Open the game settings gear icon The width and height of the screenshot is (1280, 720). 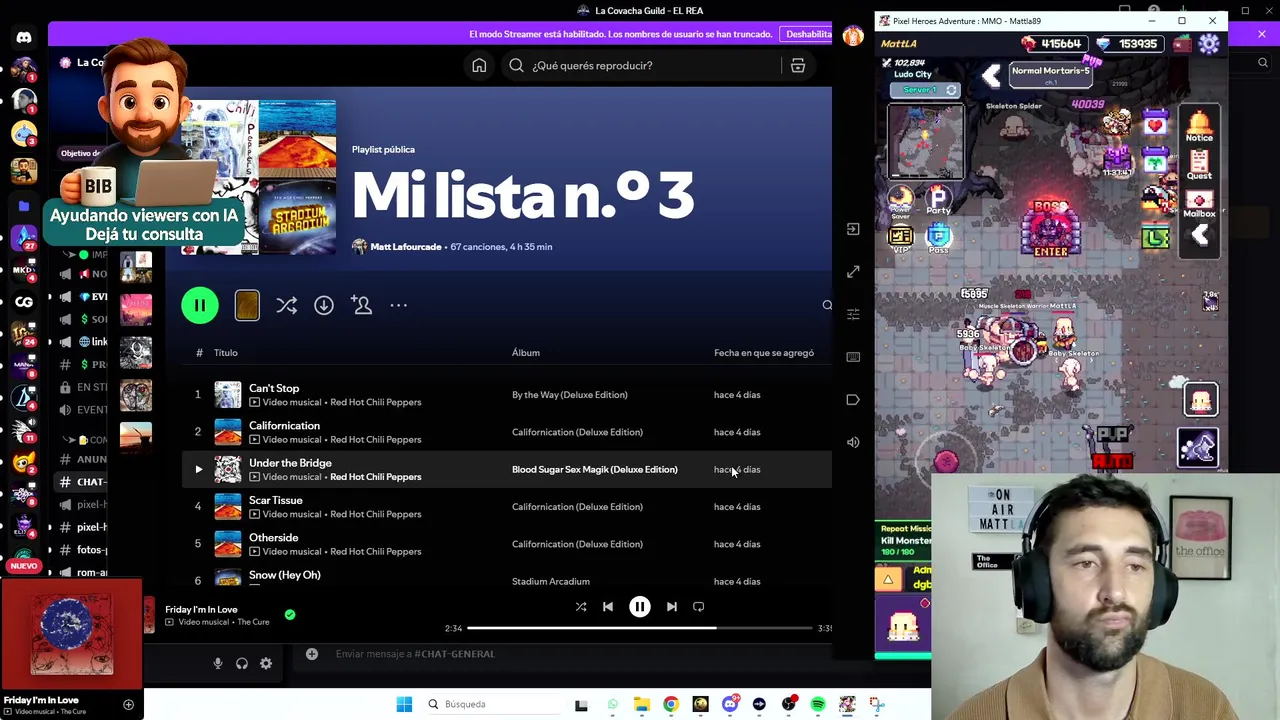click(x=1210, y=44)
